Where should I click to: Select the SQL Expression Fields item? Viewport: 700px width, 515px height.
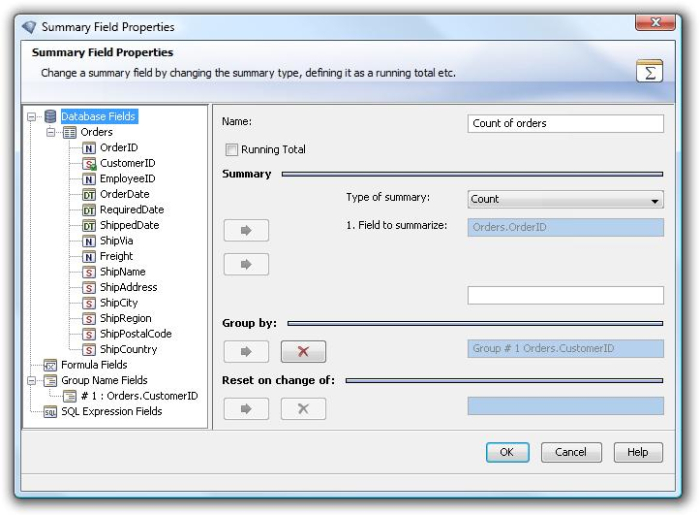pyautogui.click(x=112, y=411)
